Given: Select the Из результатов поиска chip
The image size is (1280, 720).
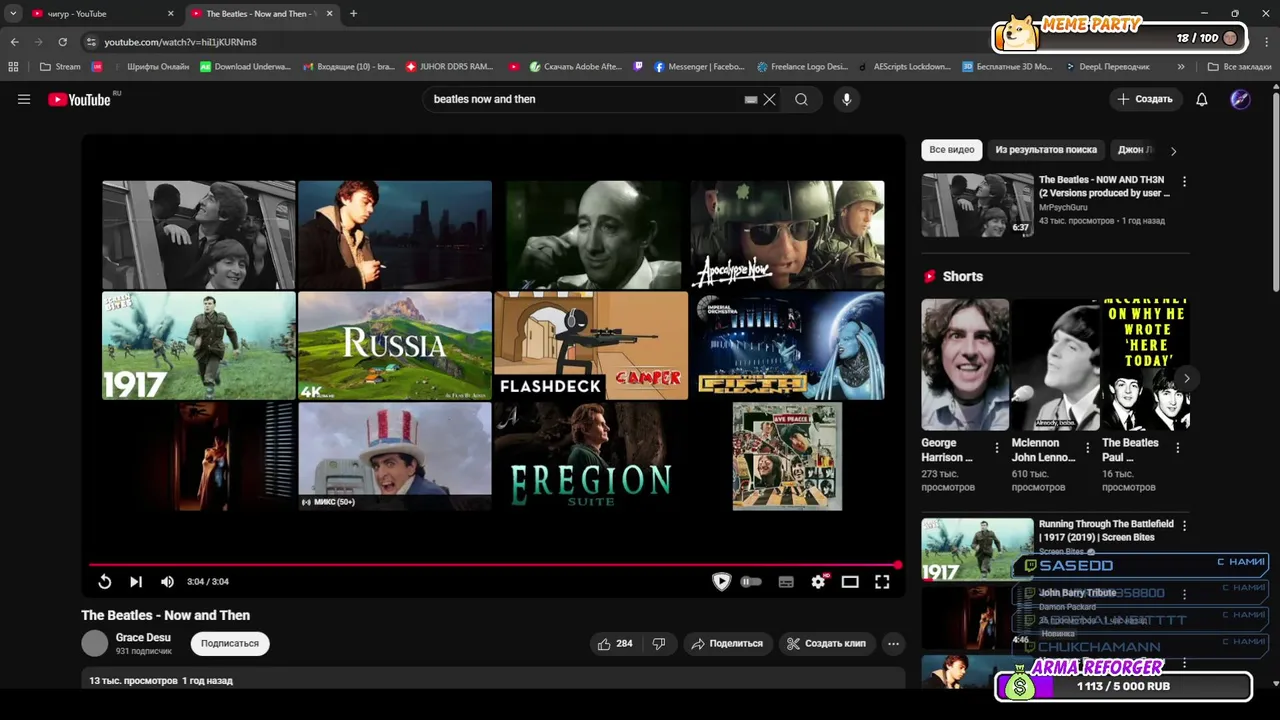Looking at the screenshot, I should [x=1046, y=150].
